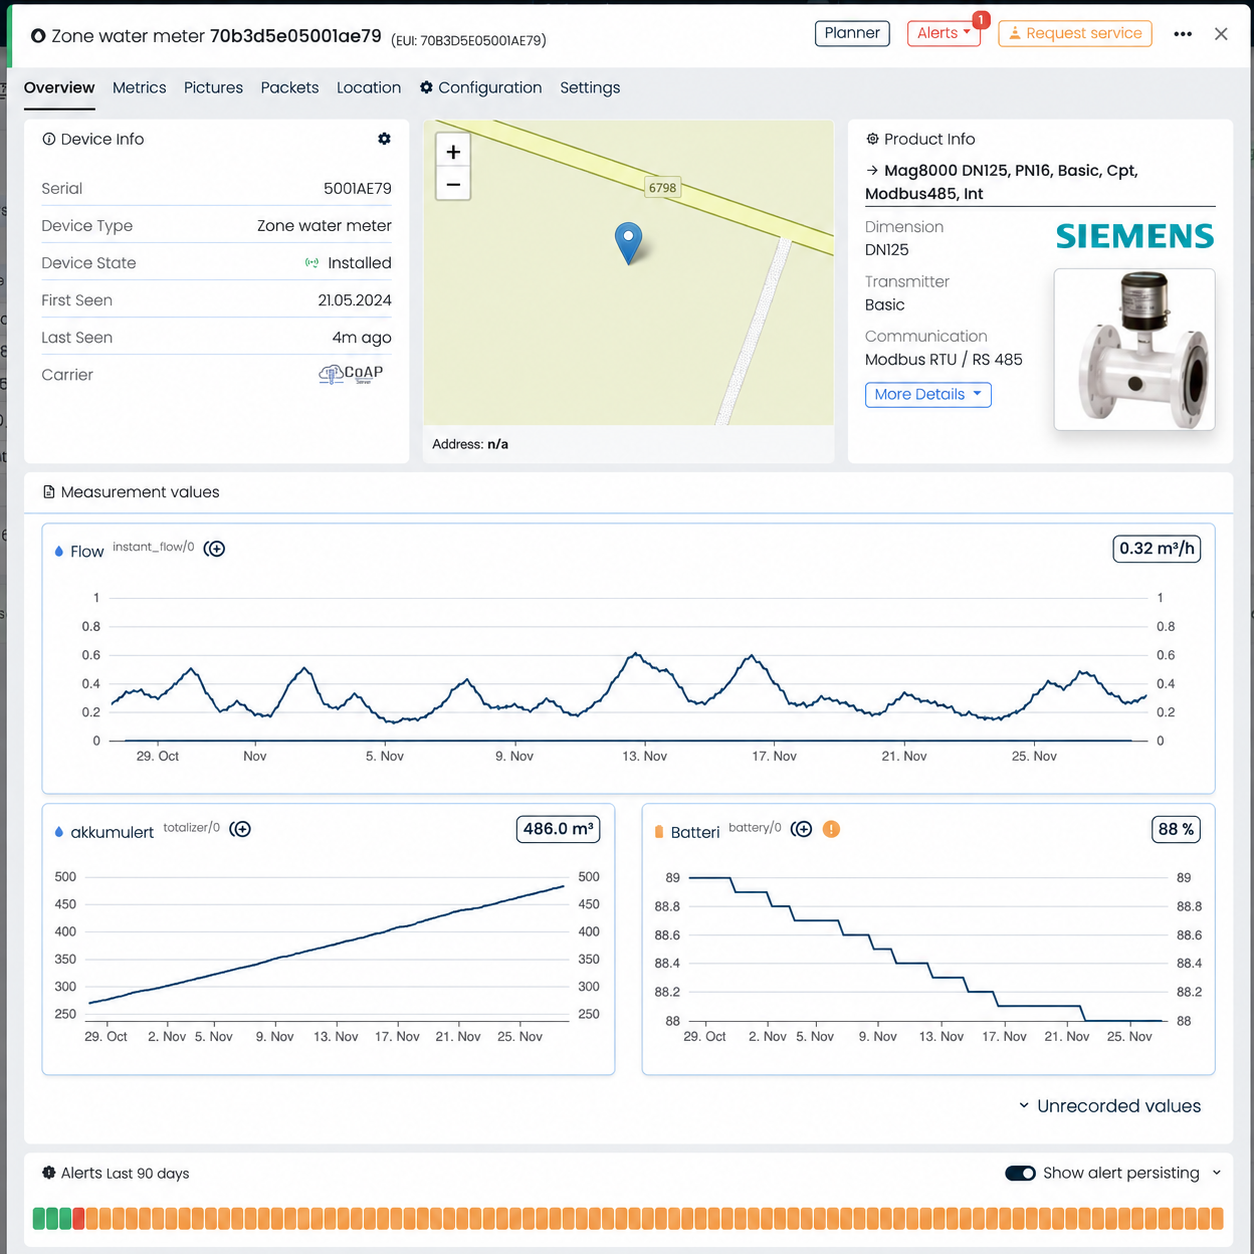Click the battery/0 label
This screenshot has height=1254, width=1254.
tap(754, 827)
